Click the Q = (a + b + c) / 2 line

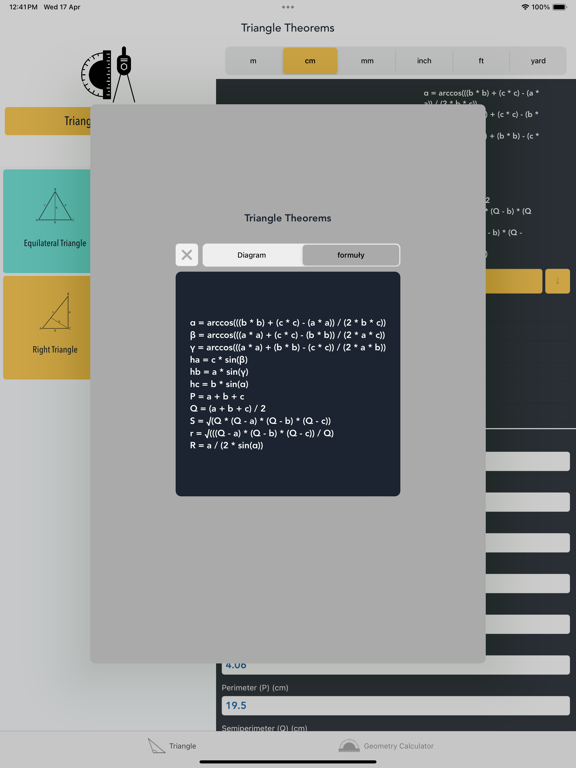point(228,408)
